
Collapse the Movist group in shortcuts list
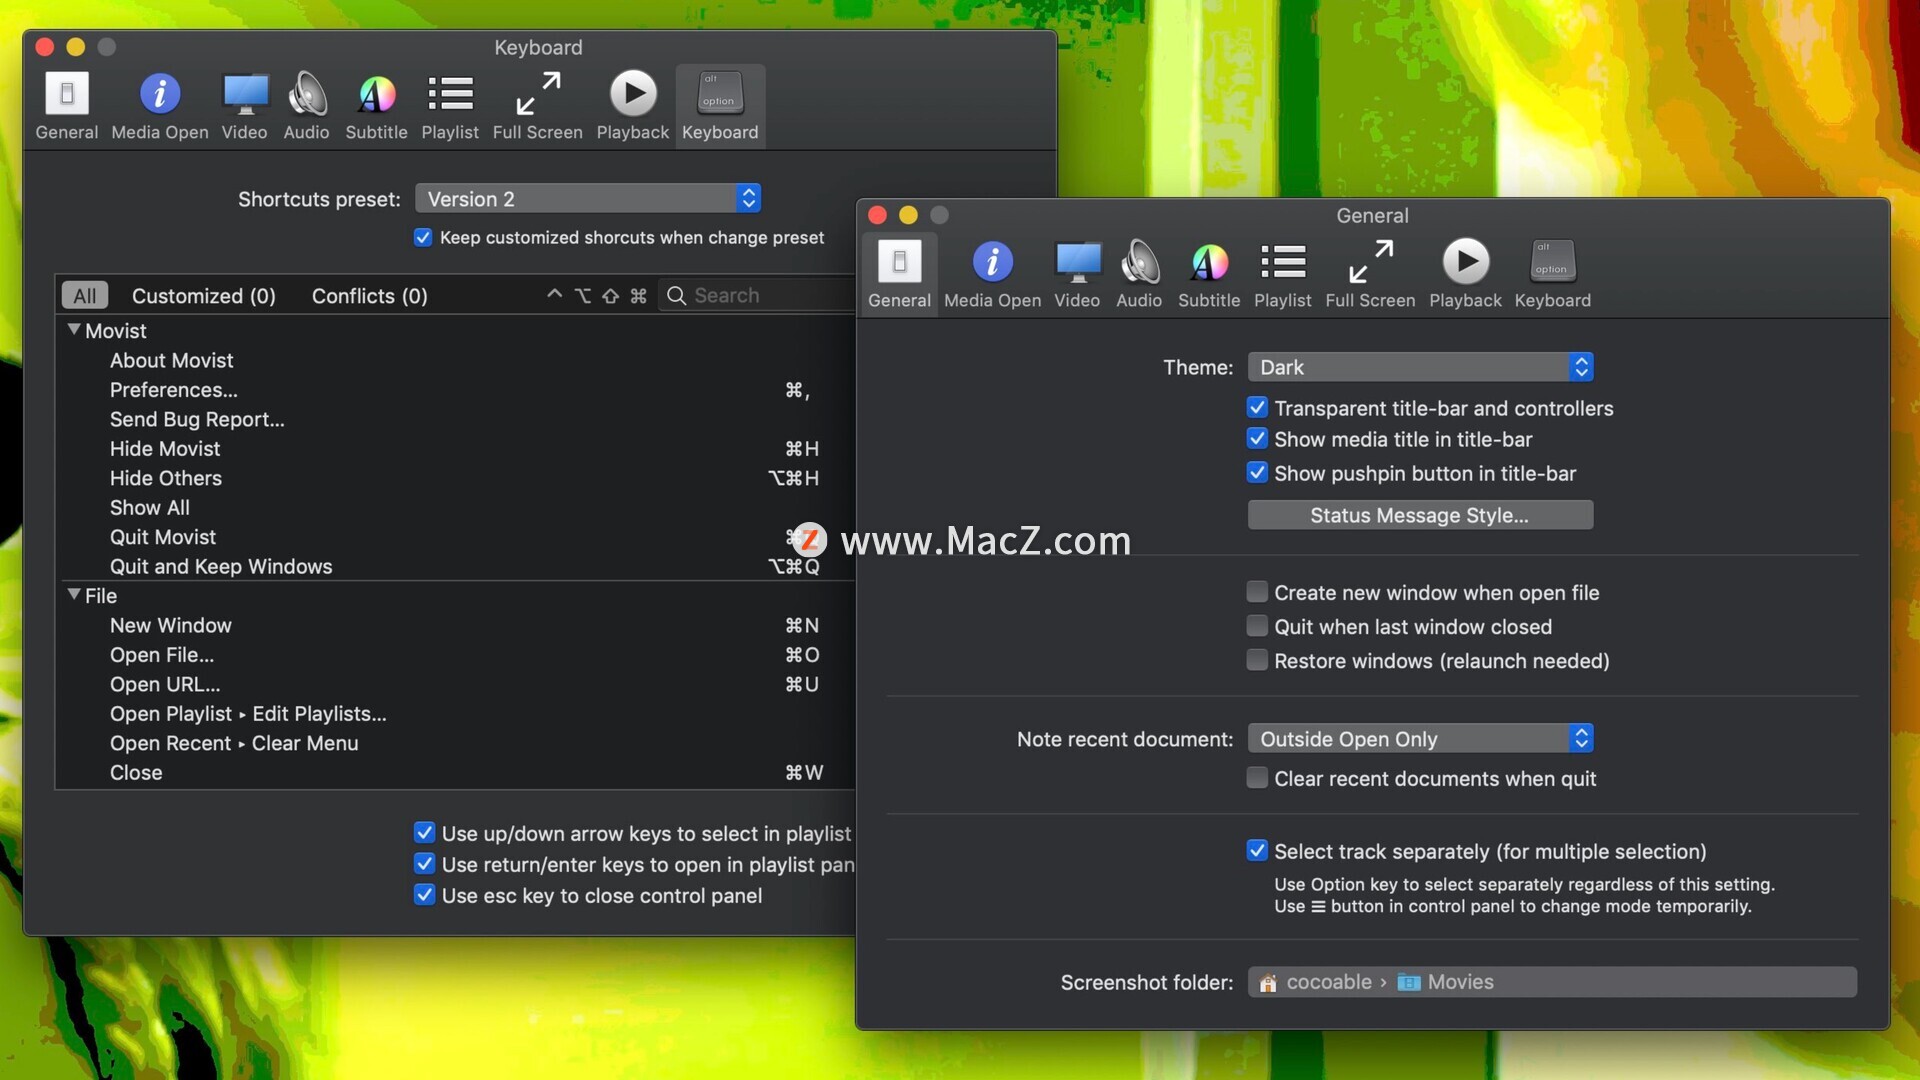(74, 329)
